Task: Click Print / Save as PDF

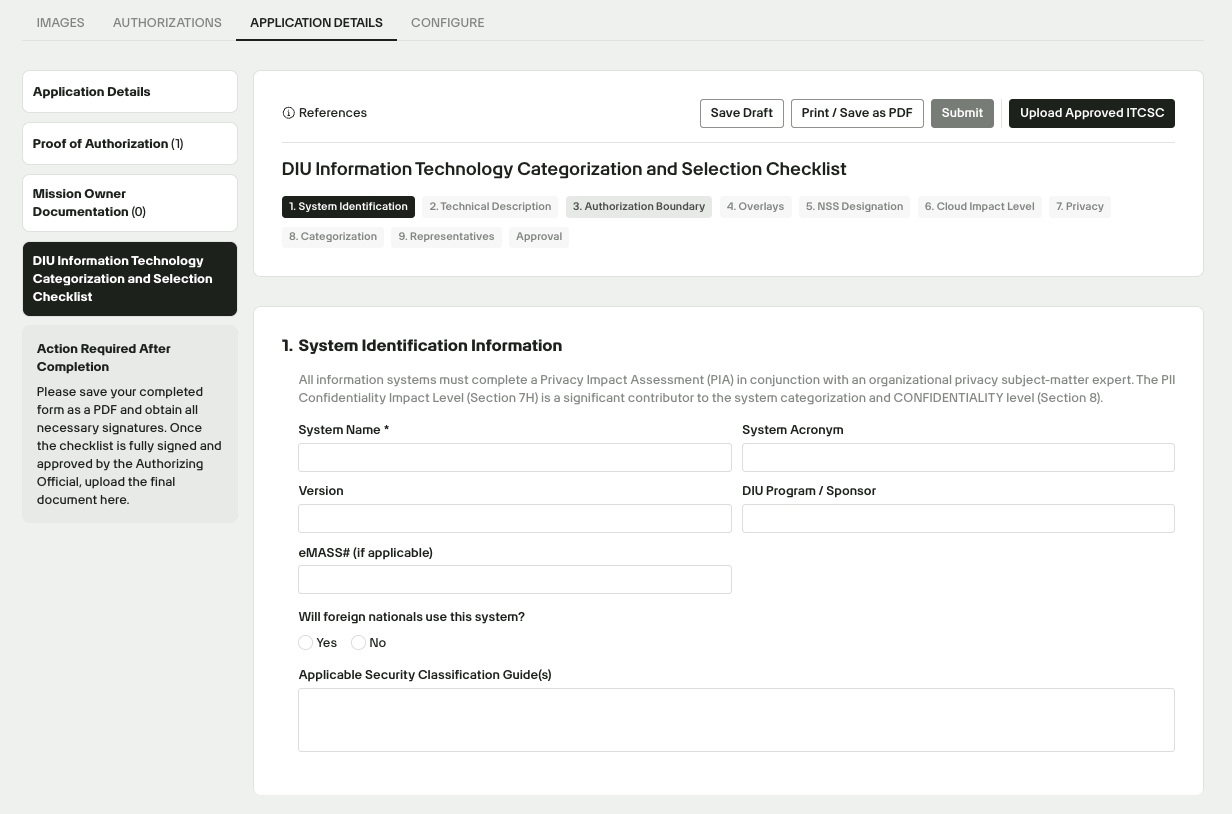Action: (x=857, y=113)
